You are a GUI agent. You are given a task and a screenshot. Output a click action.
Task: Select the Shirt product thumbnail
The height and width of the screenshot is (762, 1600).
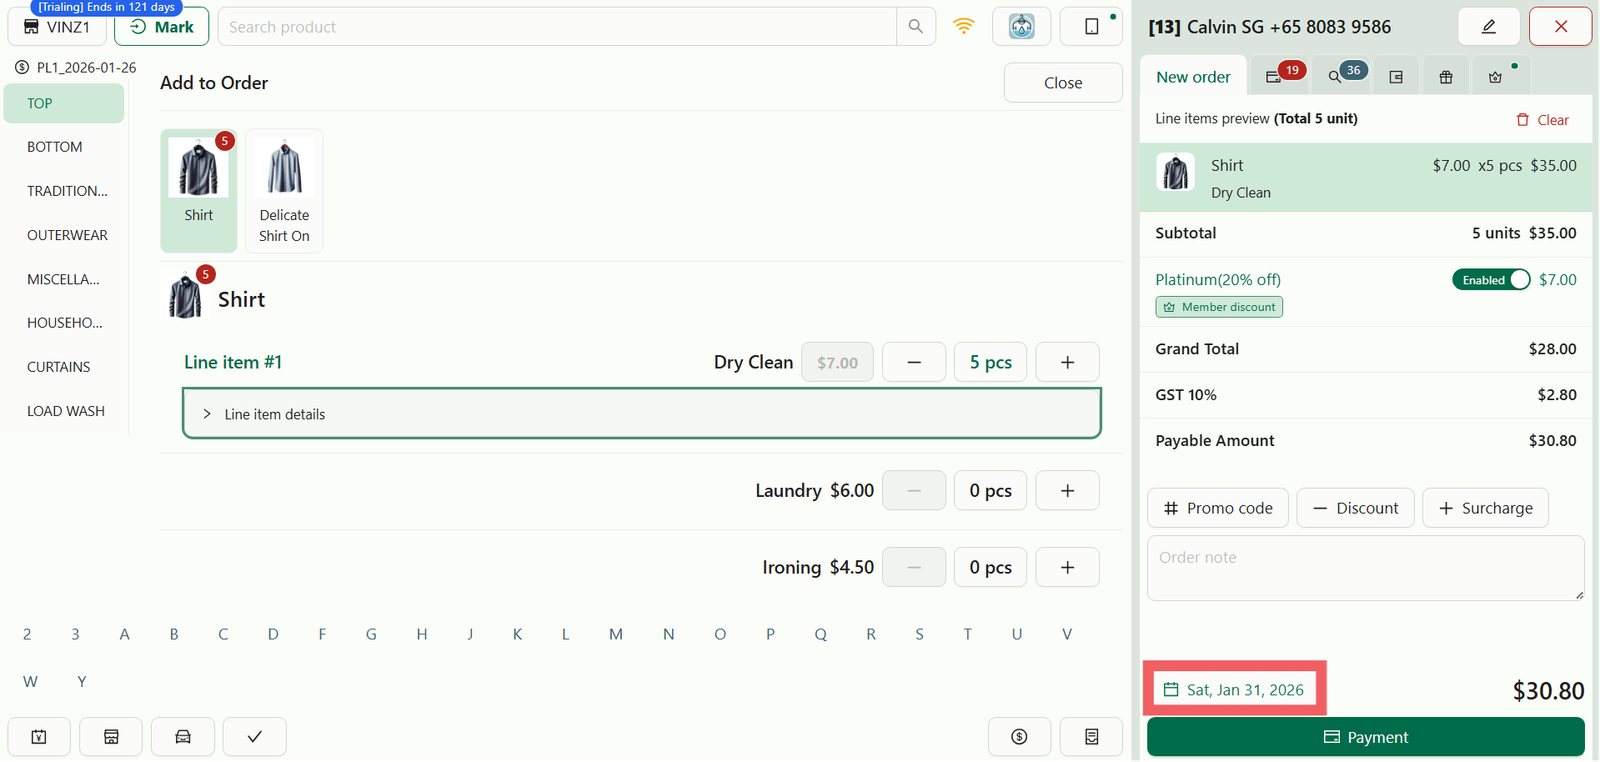point(199,190)
